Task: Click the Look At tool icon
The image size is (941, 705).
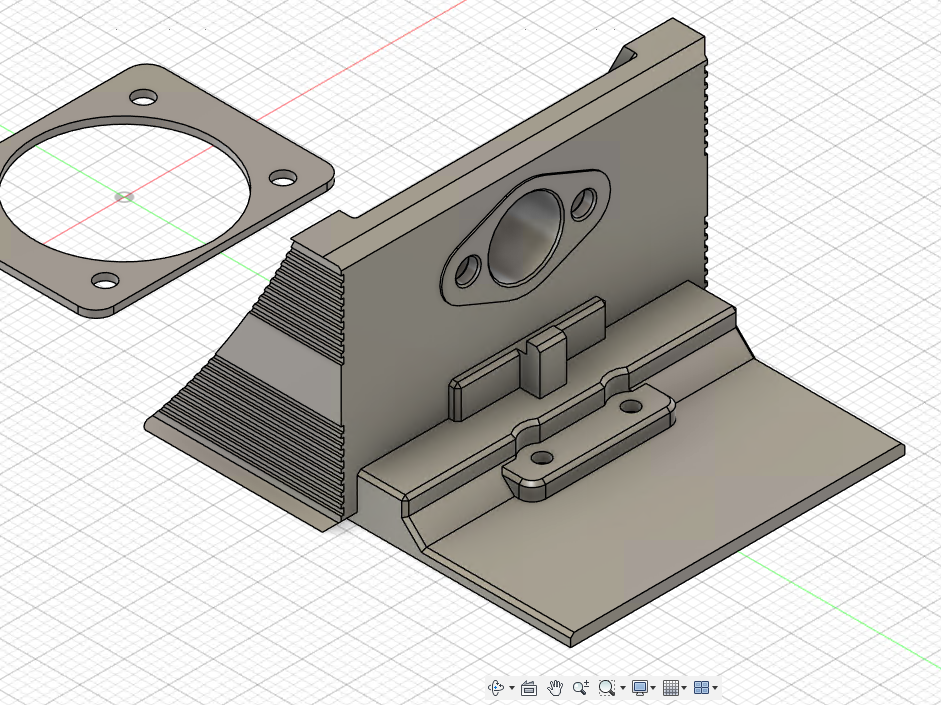Action: [x=529, y=688]
